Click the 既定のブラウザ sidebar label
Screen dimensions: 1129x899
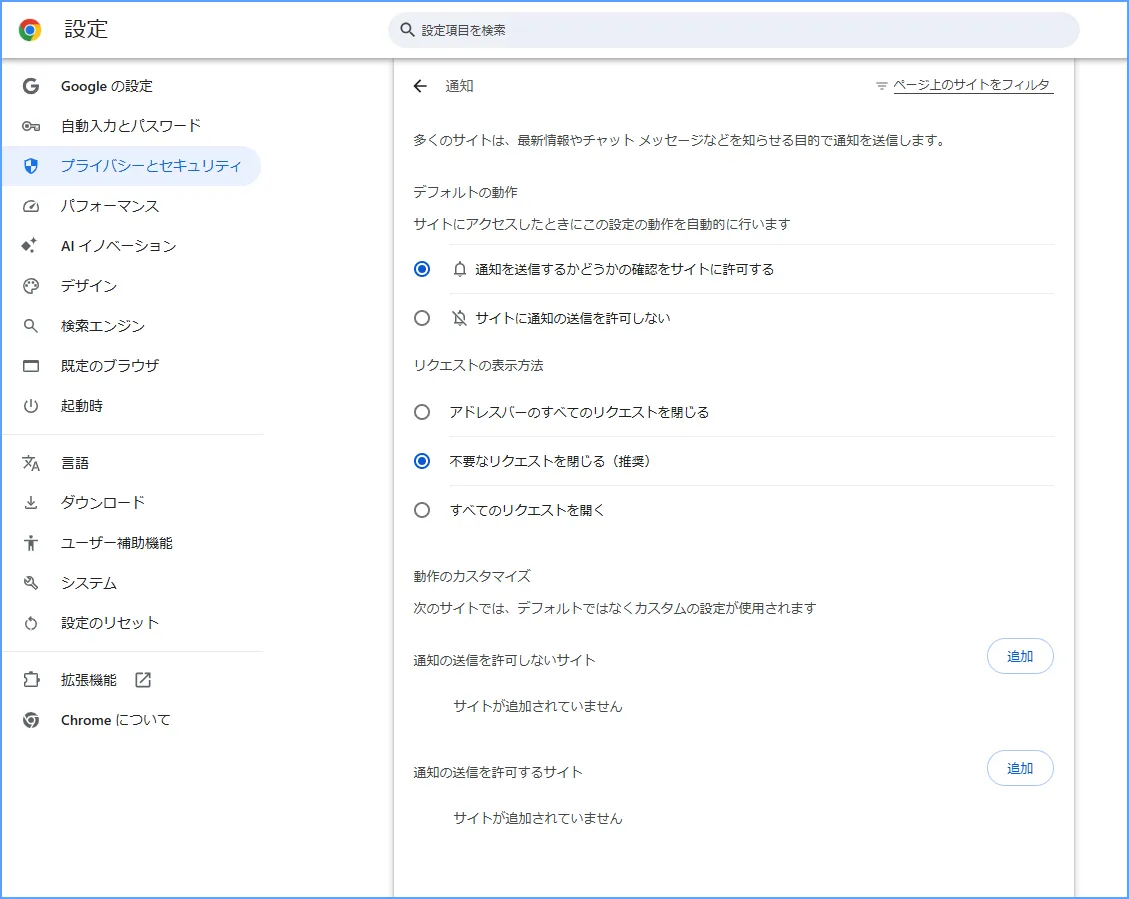(109, 366)
